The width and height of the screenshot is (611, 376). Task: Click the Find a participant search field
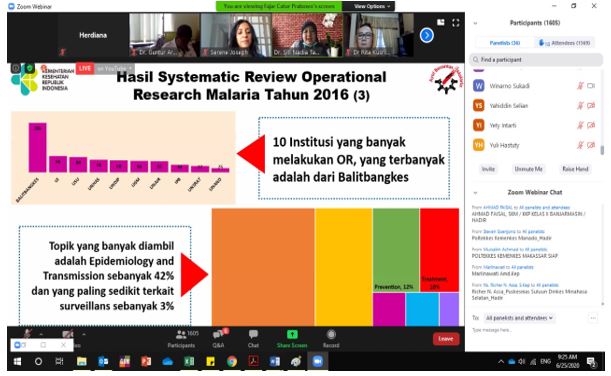coord(536,60)
